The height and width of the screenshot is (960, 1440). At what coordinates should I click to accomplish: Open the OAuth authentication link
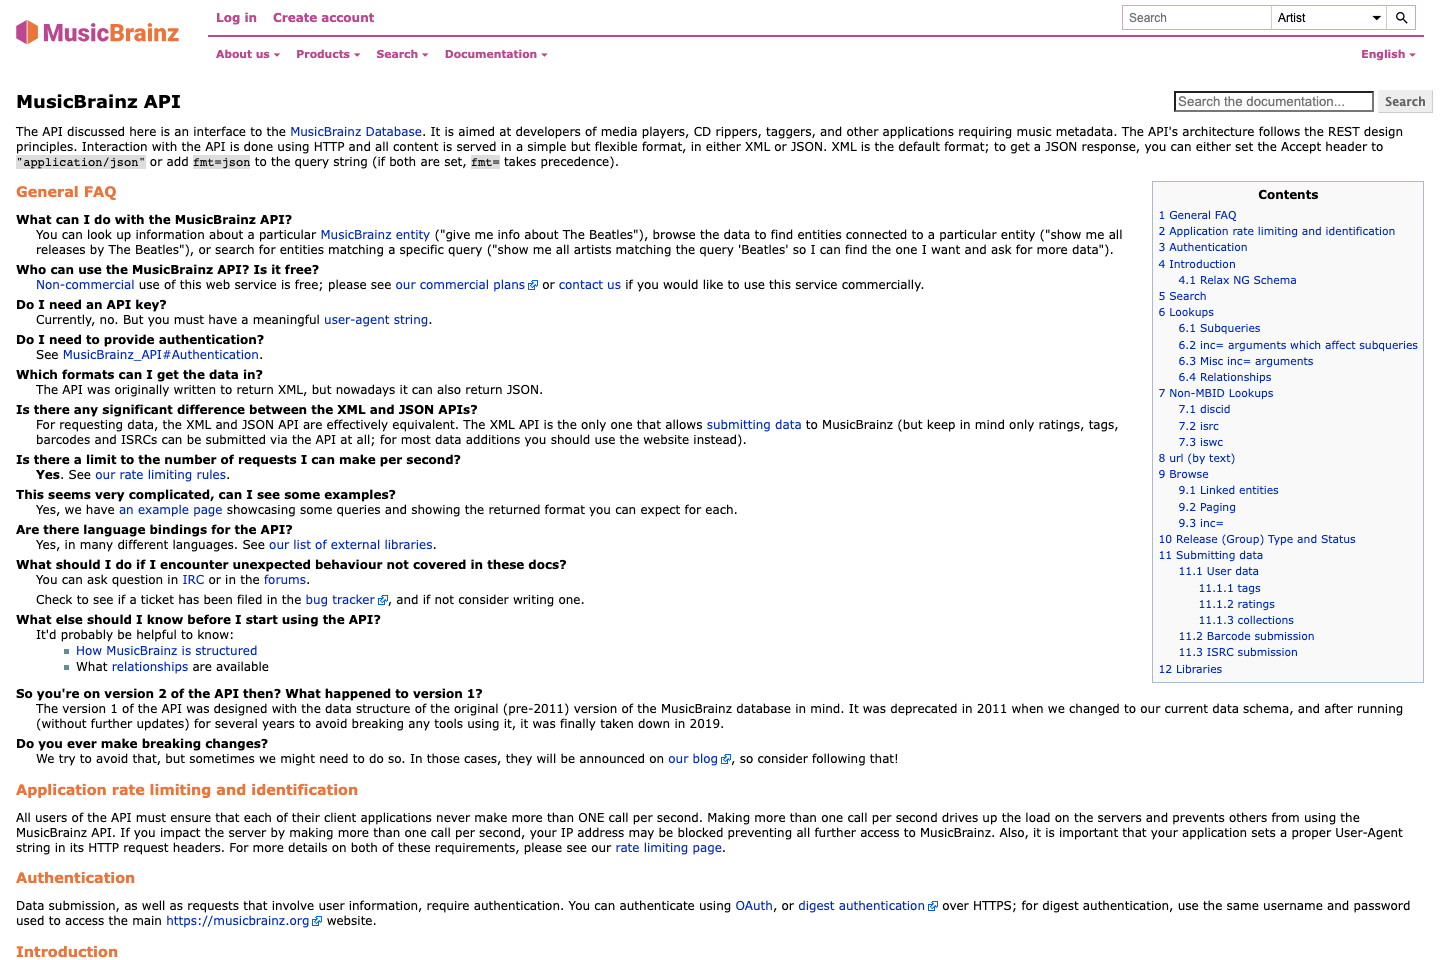pos(754,905)
